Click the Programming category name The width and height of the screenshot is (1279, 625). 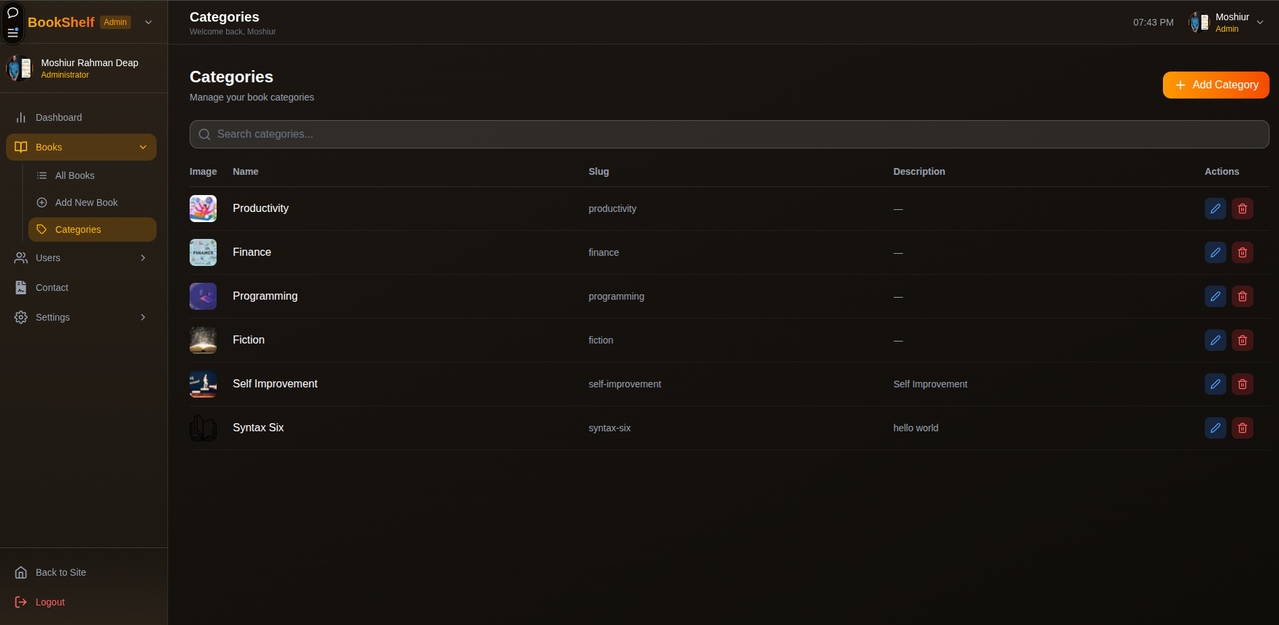[x=265, y=296]
